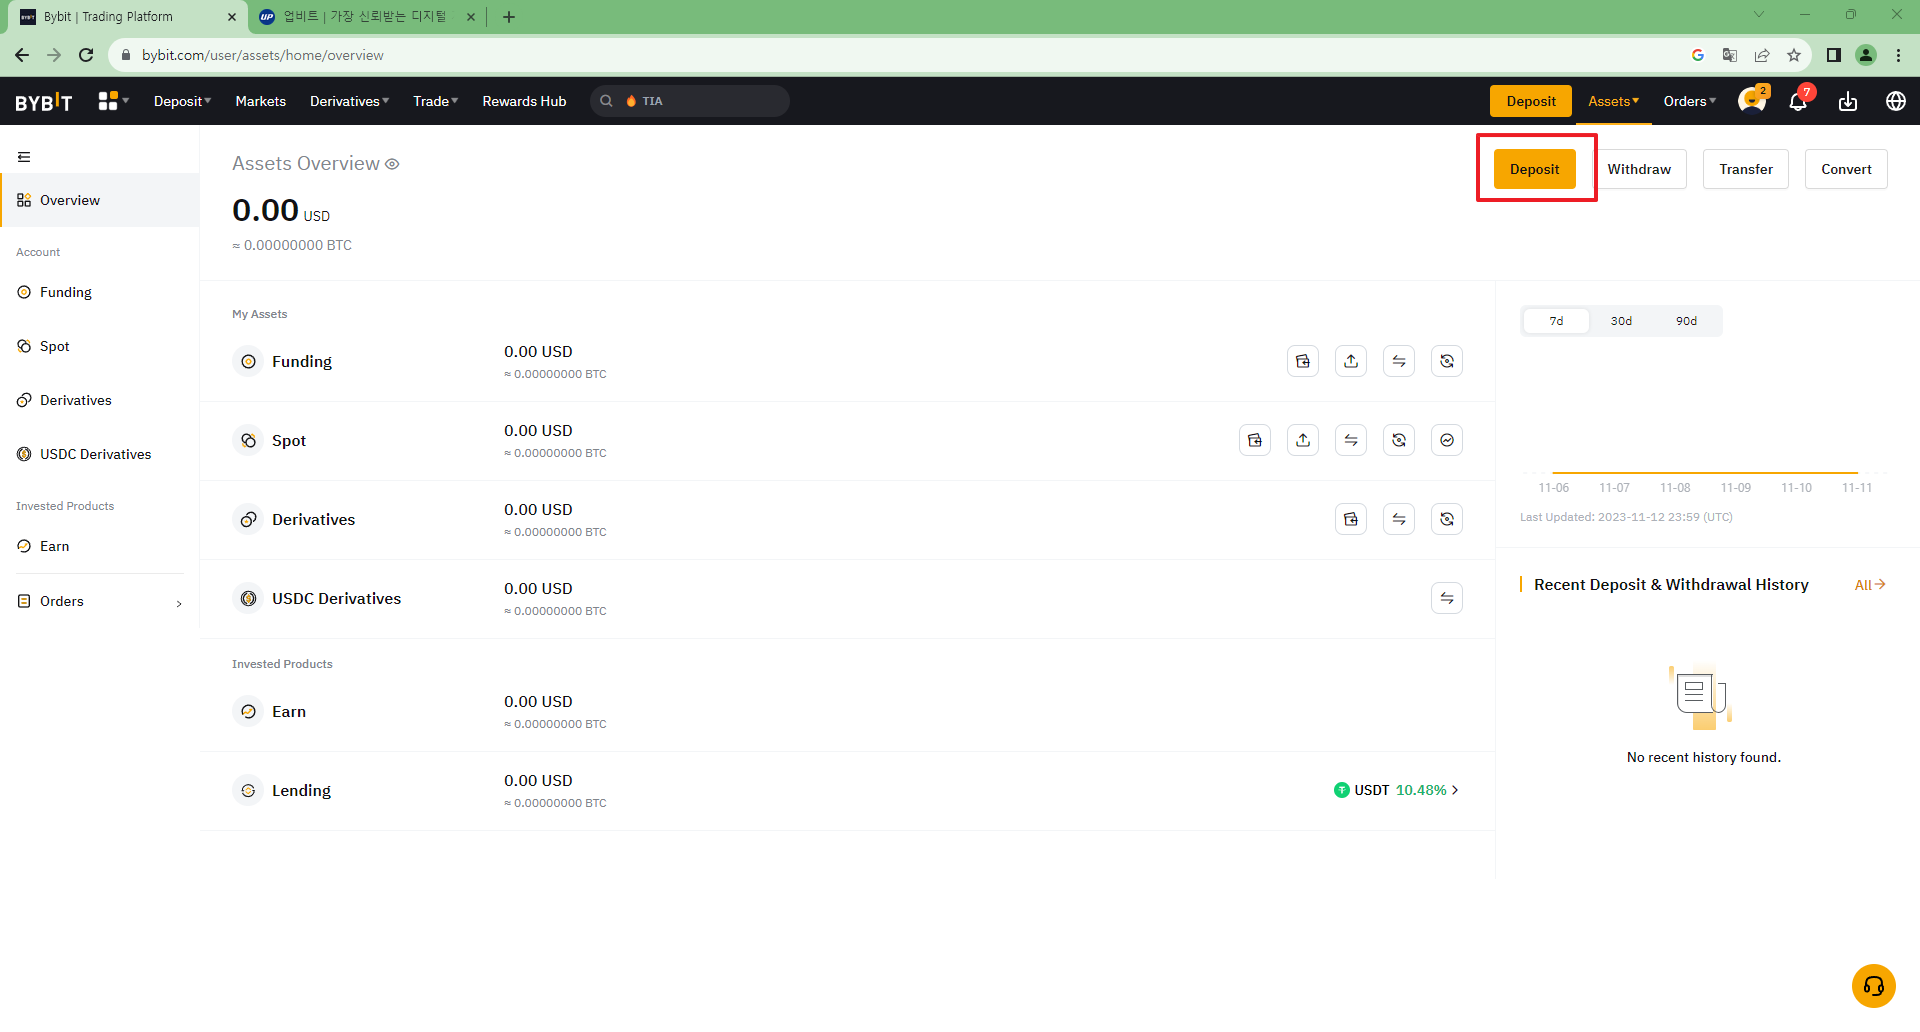Open Rewards Hub in top navigation
The width and height of the screenshot is (1920, 1032).
tap(524, 101)
